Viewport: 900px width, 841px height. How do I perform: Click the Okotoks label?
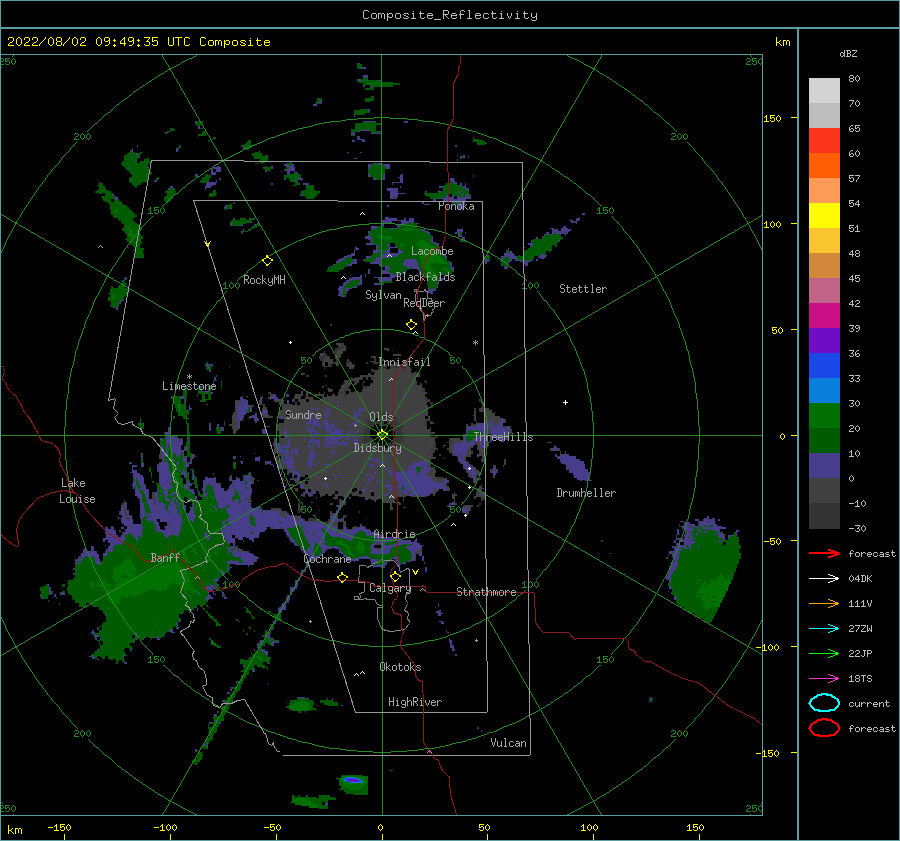pos(400,666)
